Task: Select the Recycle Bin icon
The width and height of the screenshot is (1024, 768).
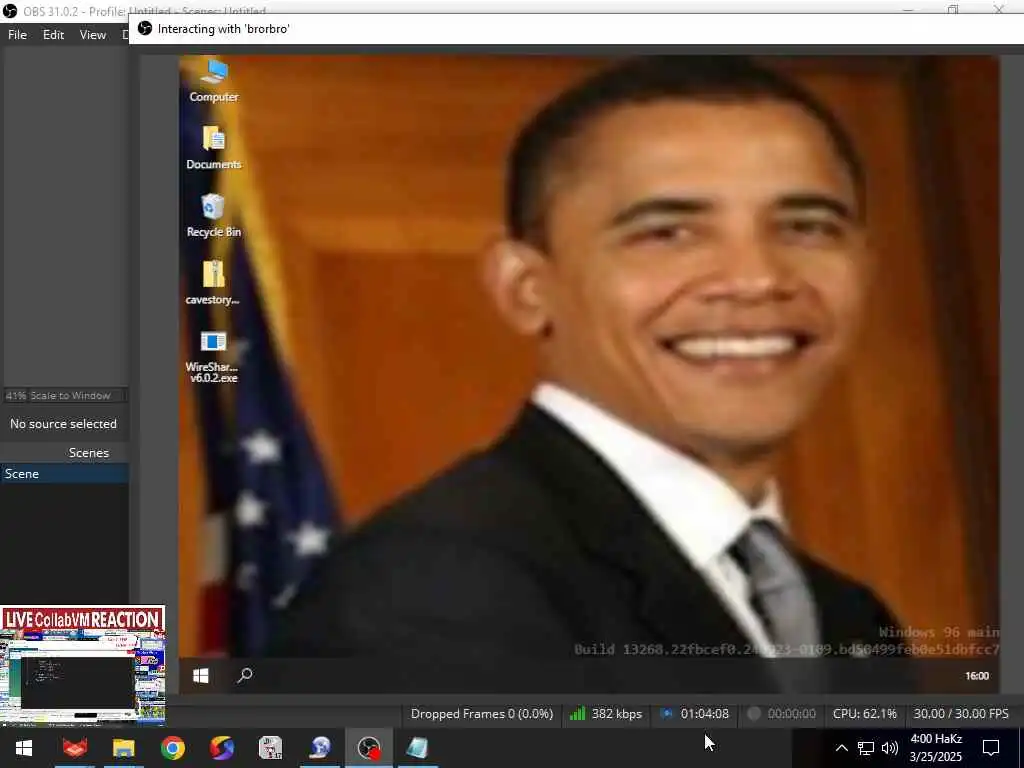Action: [x=214, y=216]
